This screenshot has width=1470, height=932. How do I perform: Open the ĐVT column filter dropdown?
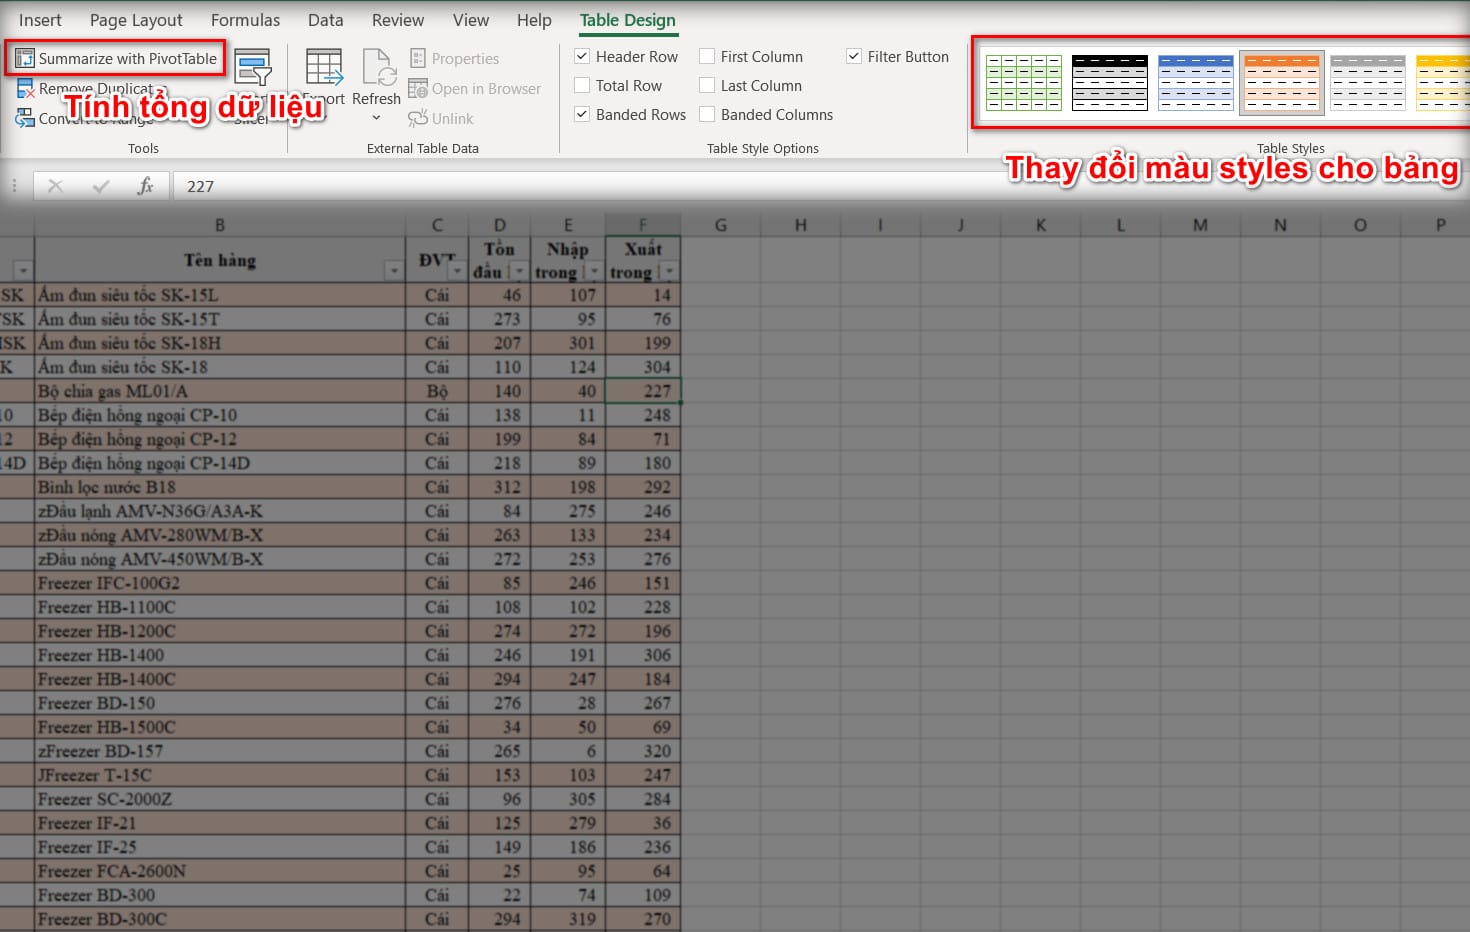pyautogui.click(x=457, y=271)
